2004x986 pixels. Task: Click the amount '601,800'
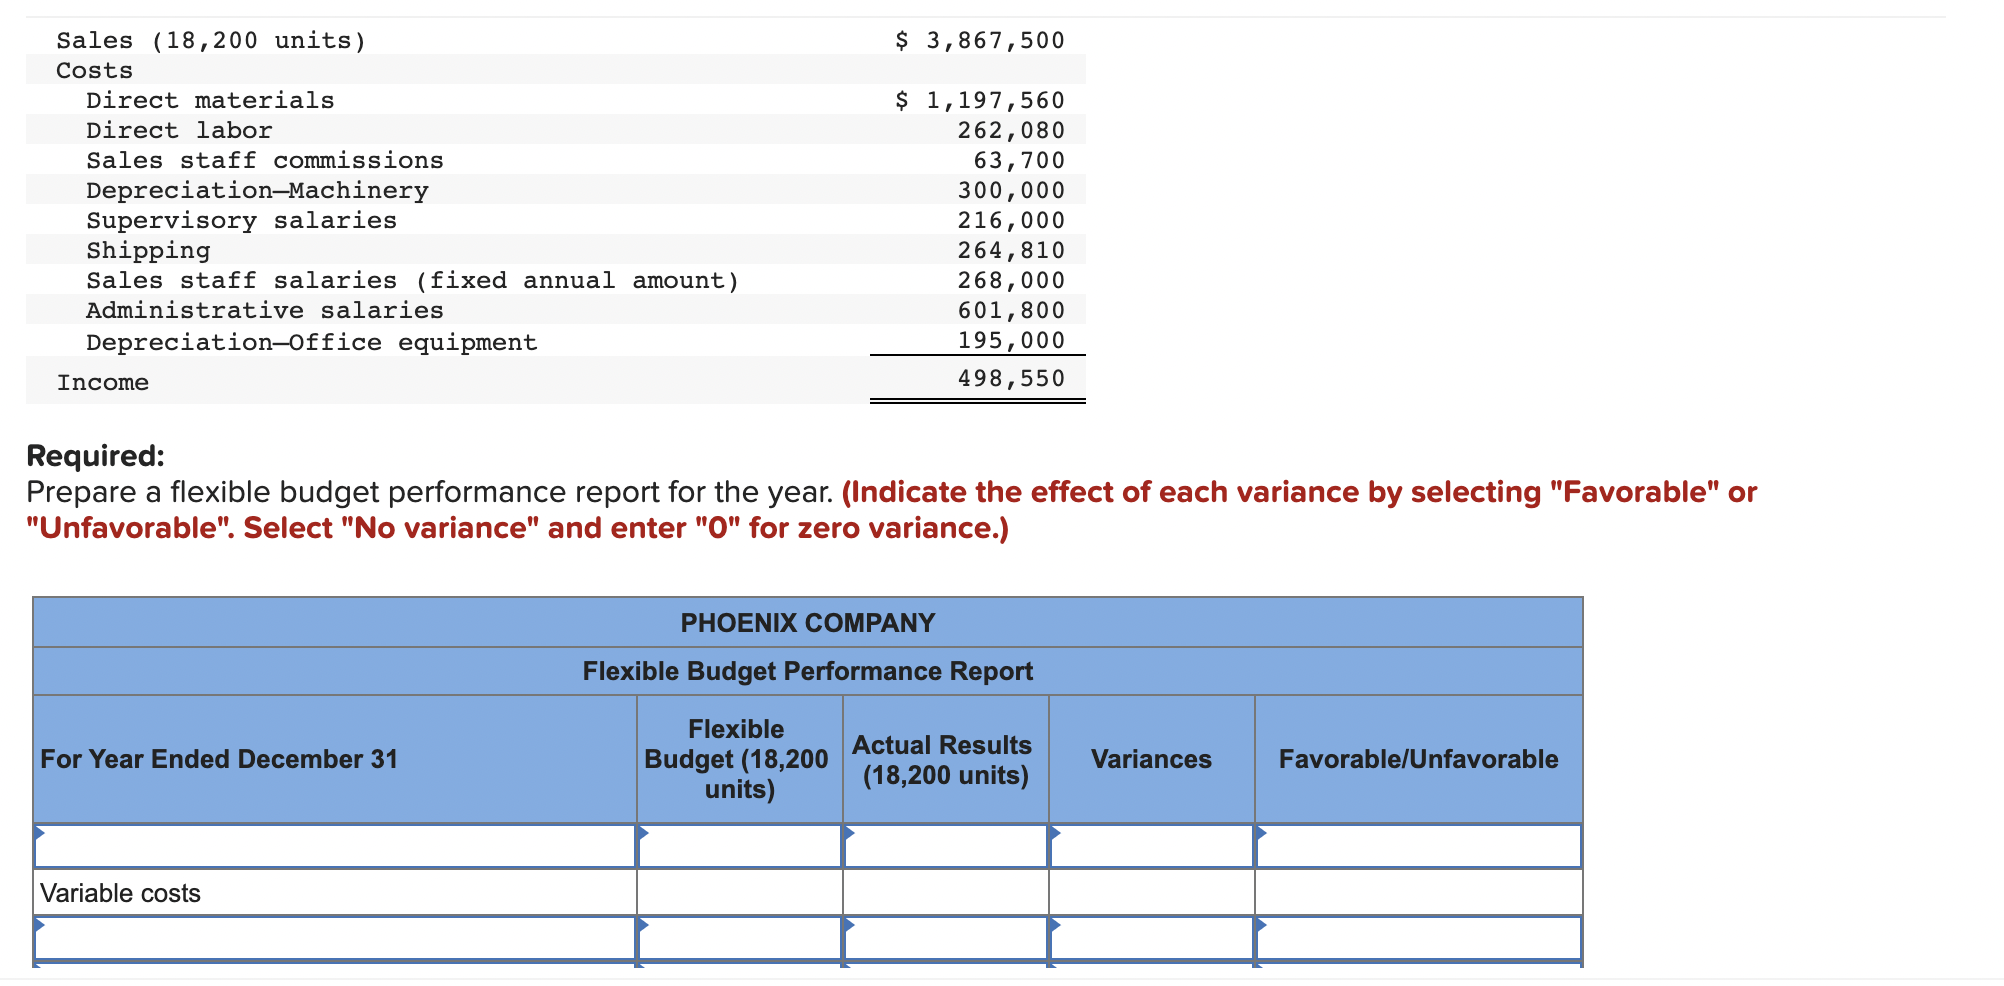(x=1011, y=311)
